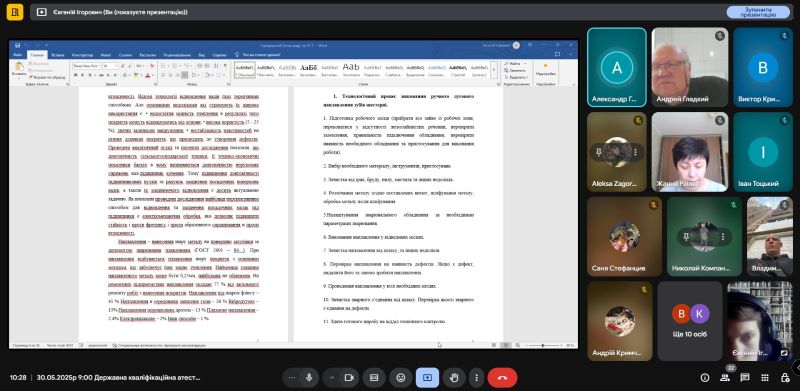This screenshot has height=391, width=800.
Task: Expand audio settings next to microphone
Action: point(292,378)
